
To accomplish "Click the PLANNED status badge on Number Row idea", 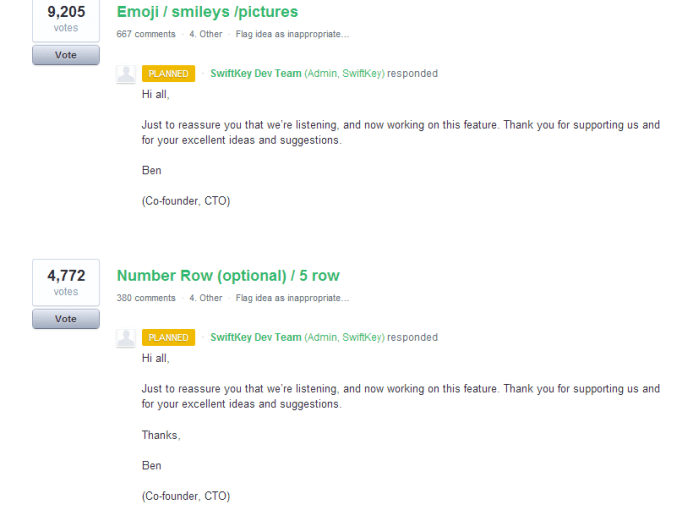I will (168, 338).
